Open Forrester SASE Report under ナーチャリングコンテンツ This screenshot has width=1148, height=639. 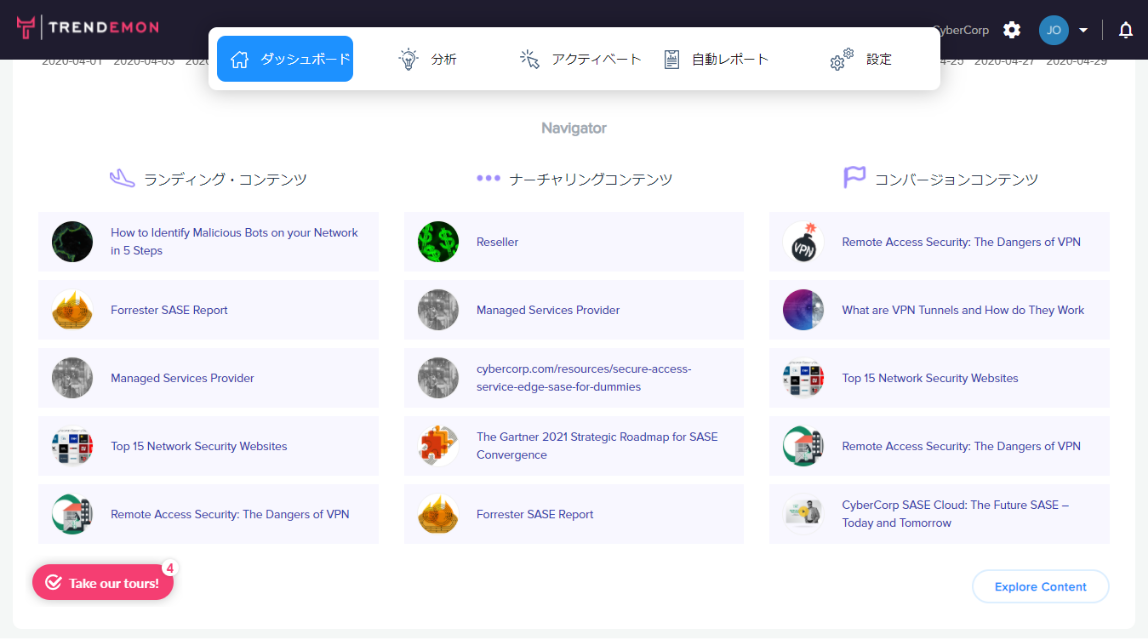coord(534,514)
